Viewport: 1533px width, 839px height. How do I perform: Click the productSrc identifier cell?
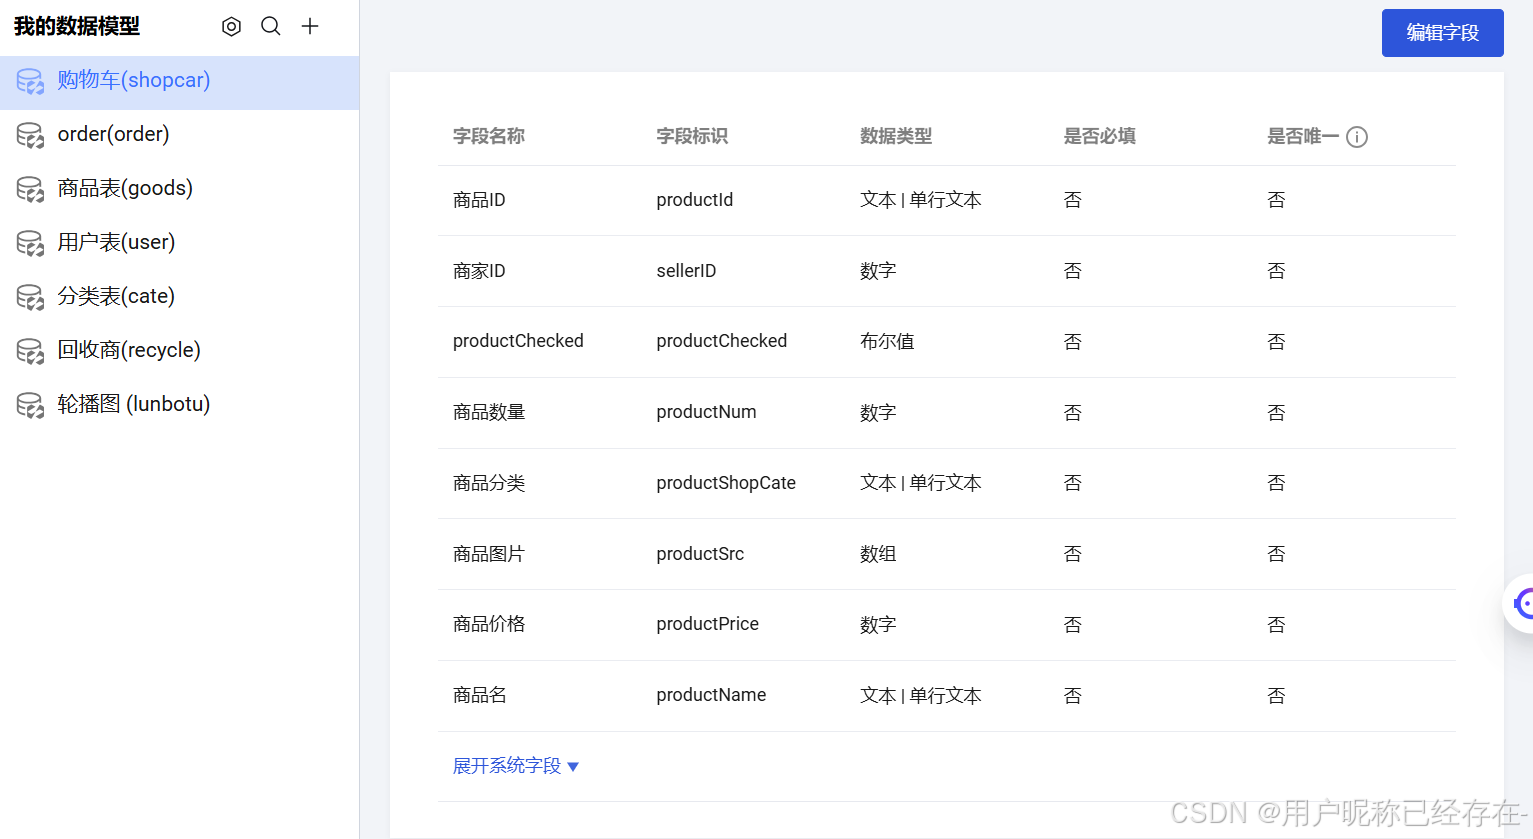[x=700, y=554]
